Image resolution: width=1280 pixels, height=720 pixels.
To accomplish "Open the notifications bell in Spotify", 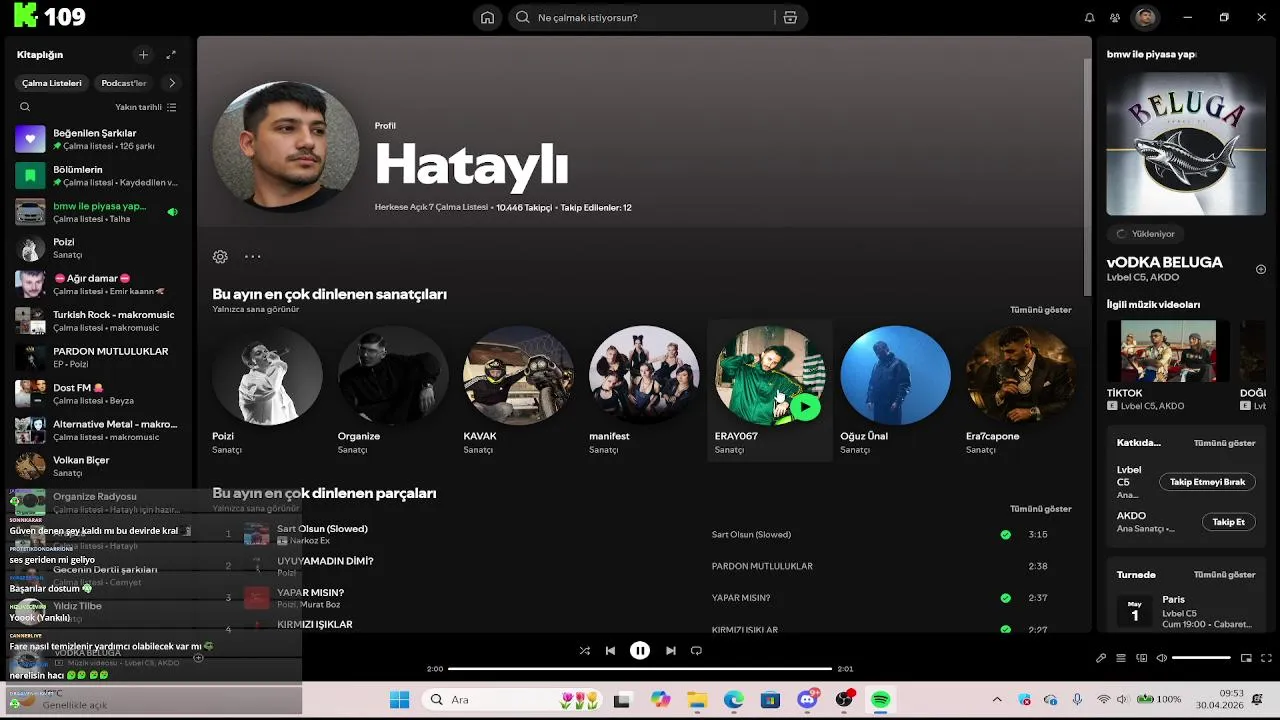I will coord(1089,17).
